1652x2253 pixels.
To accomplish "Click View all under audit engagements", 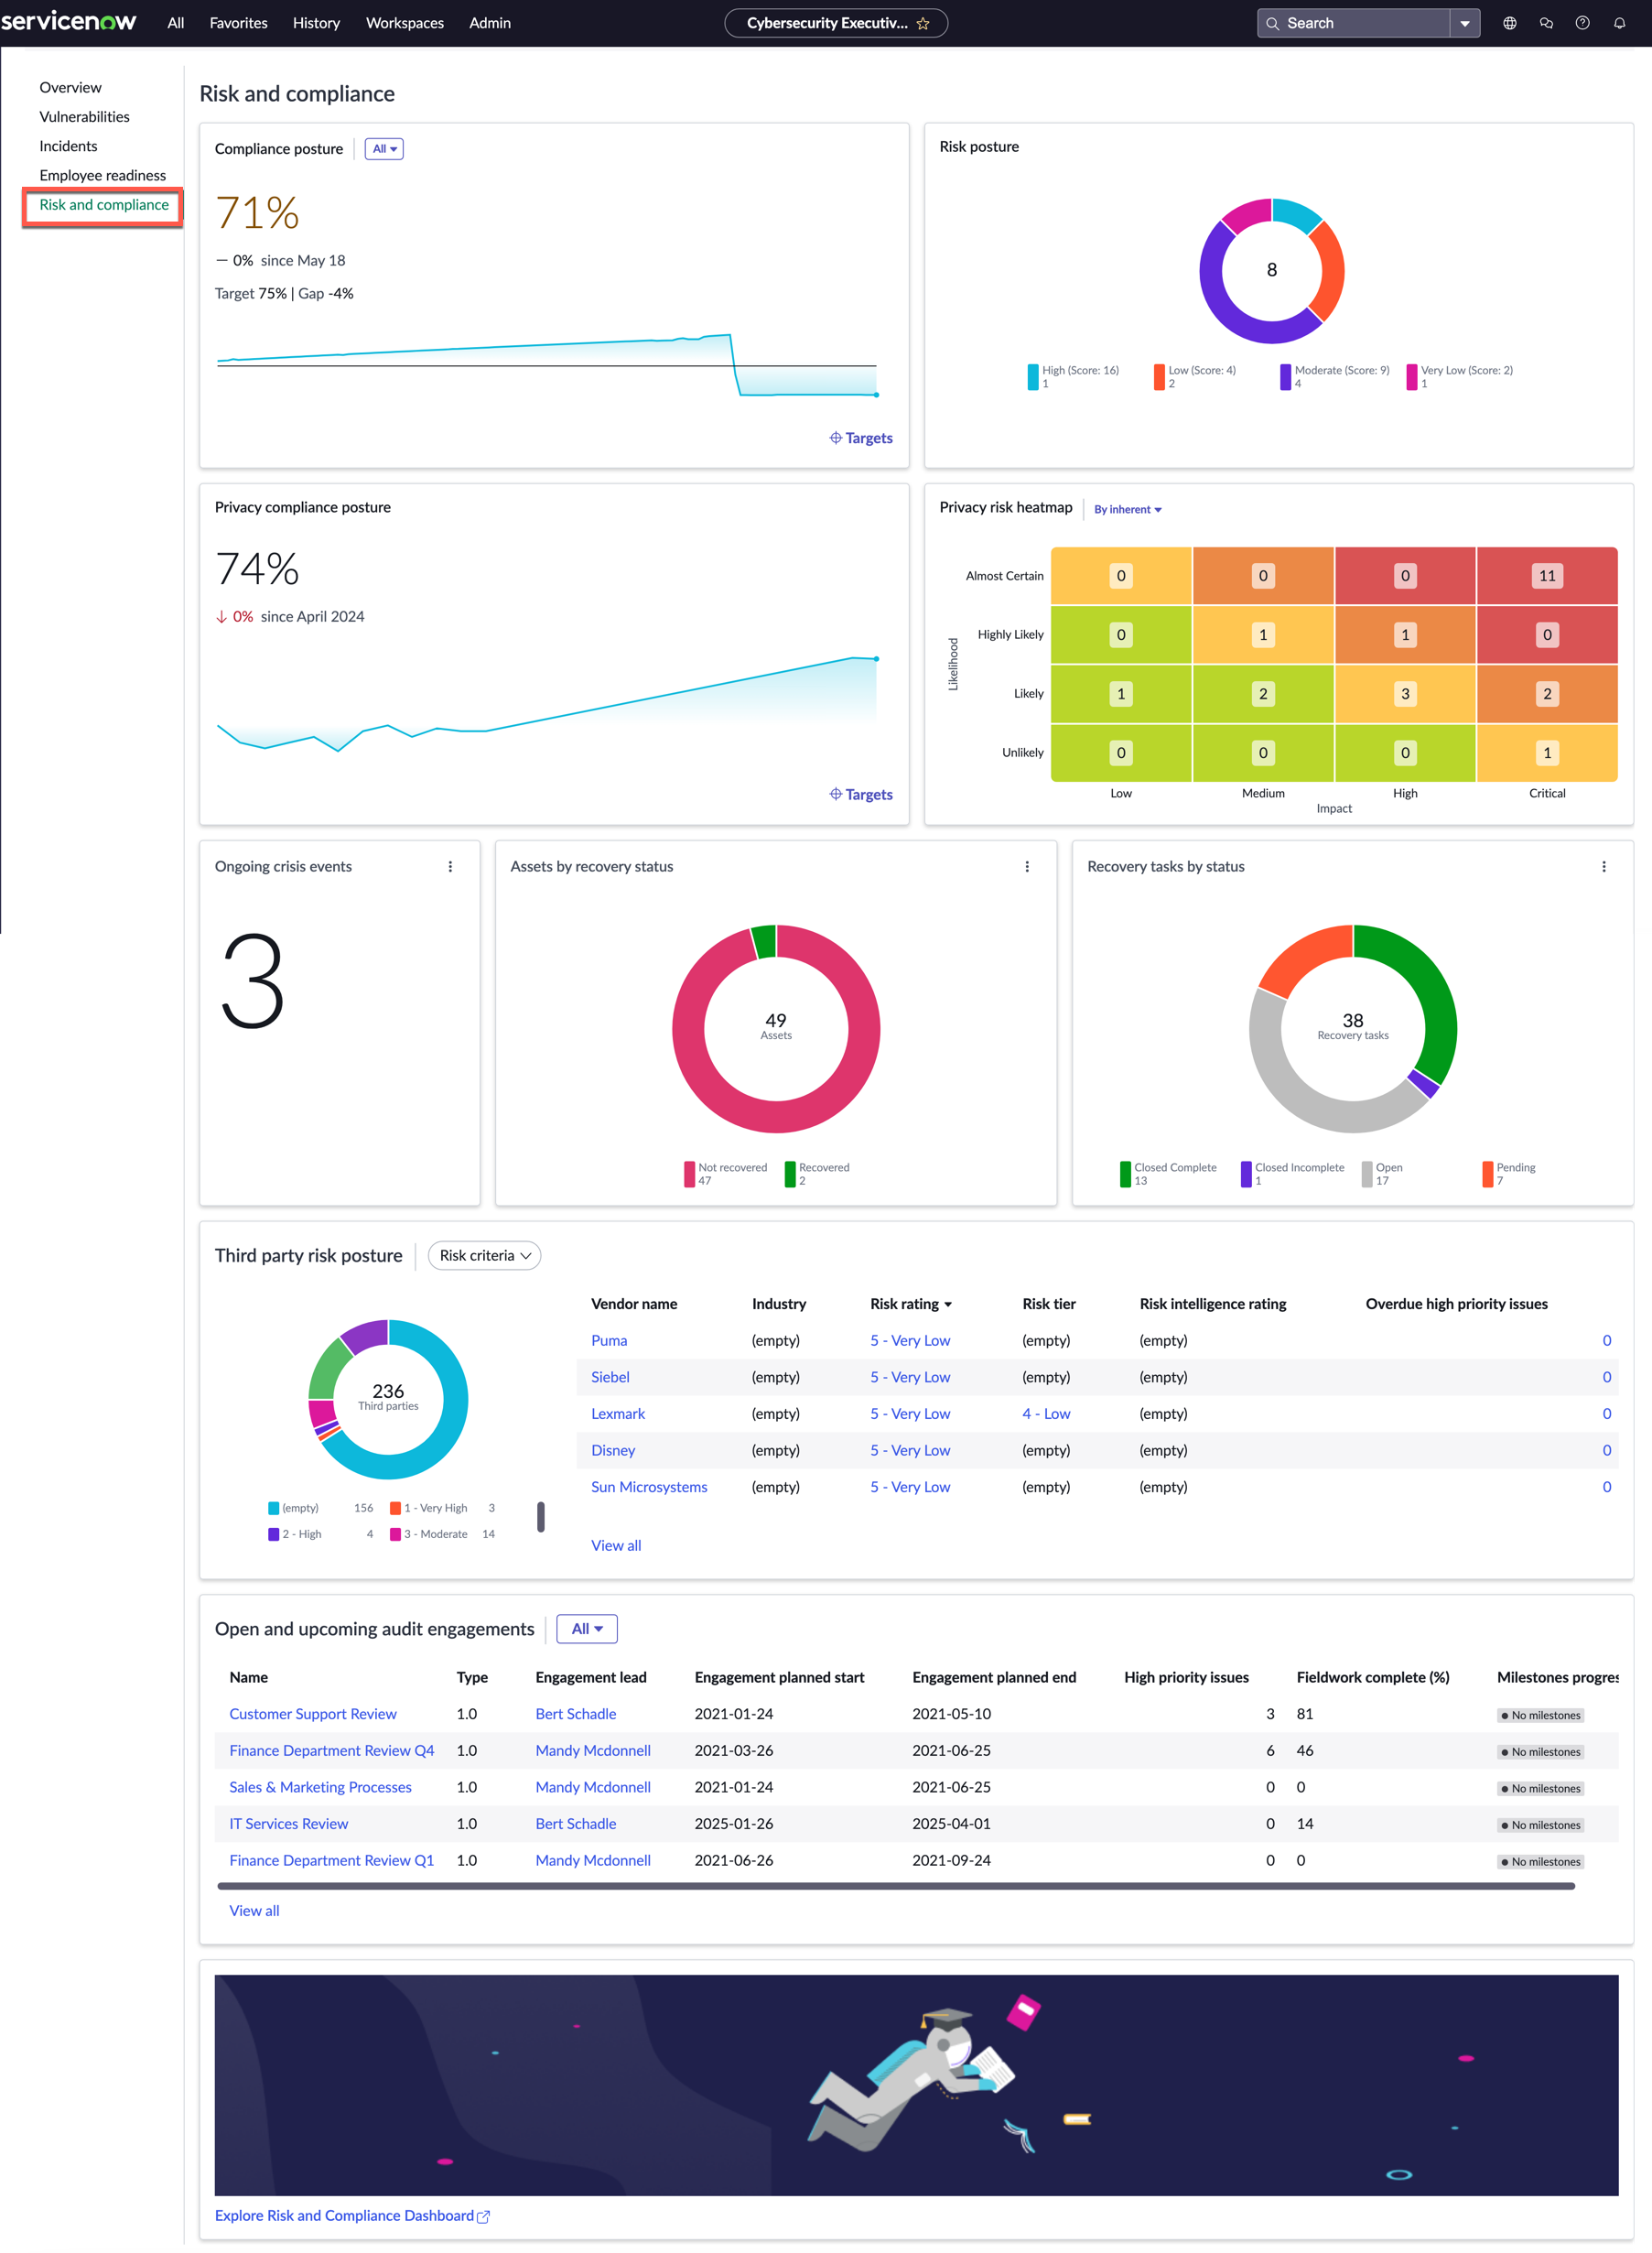I will 254,1910.
